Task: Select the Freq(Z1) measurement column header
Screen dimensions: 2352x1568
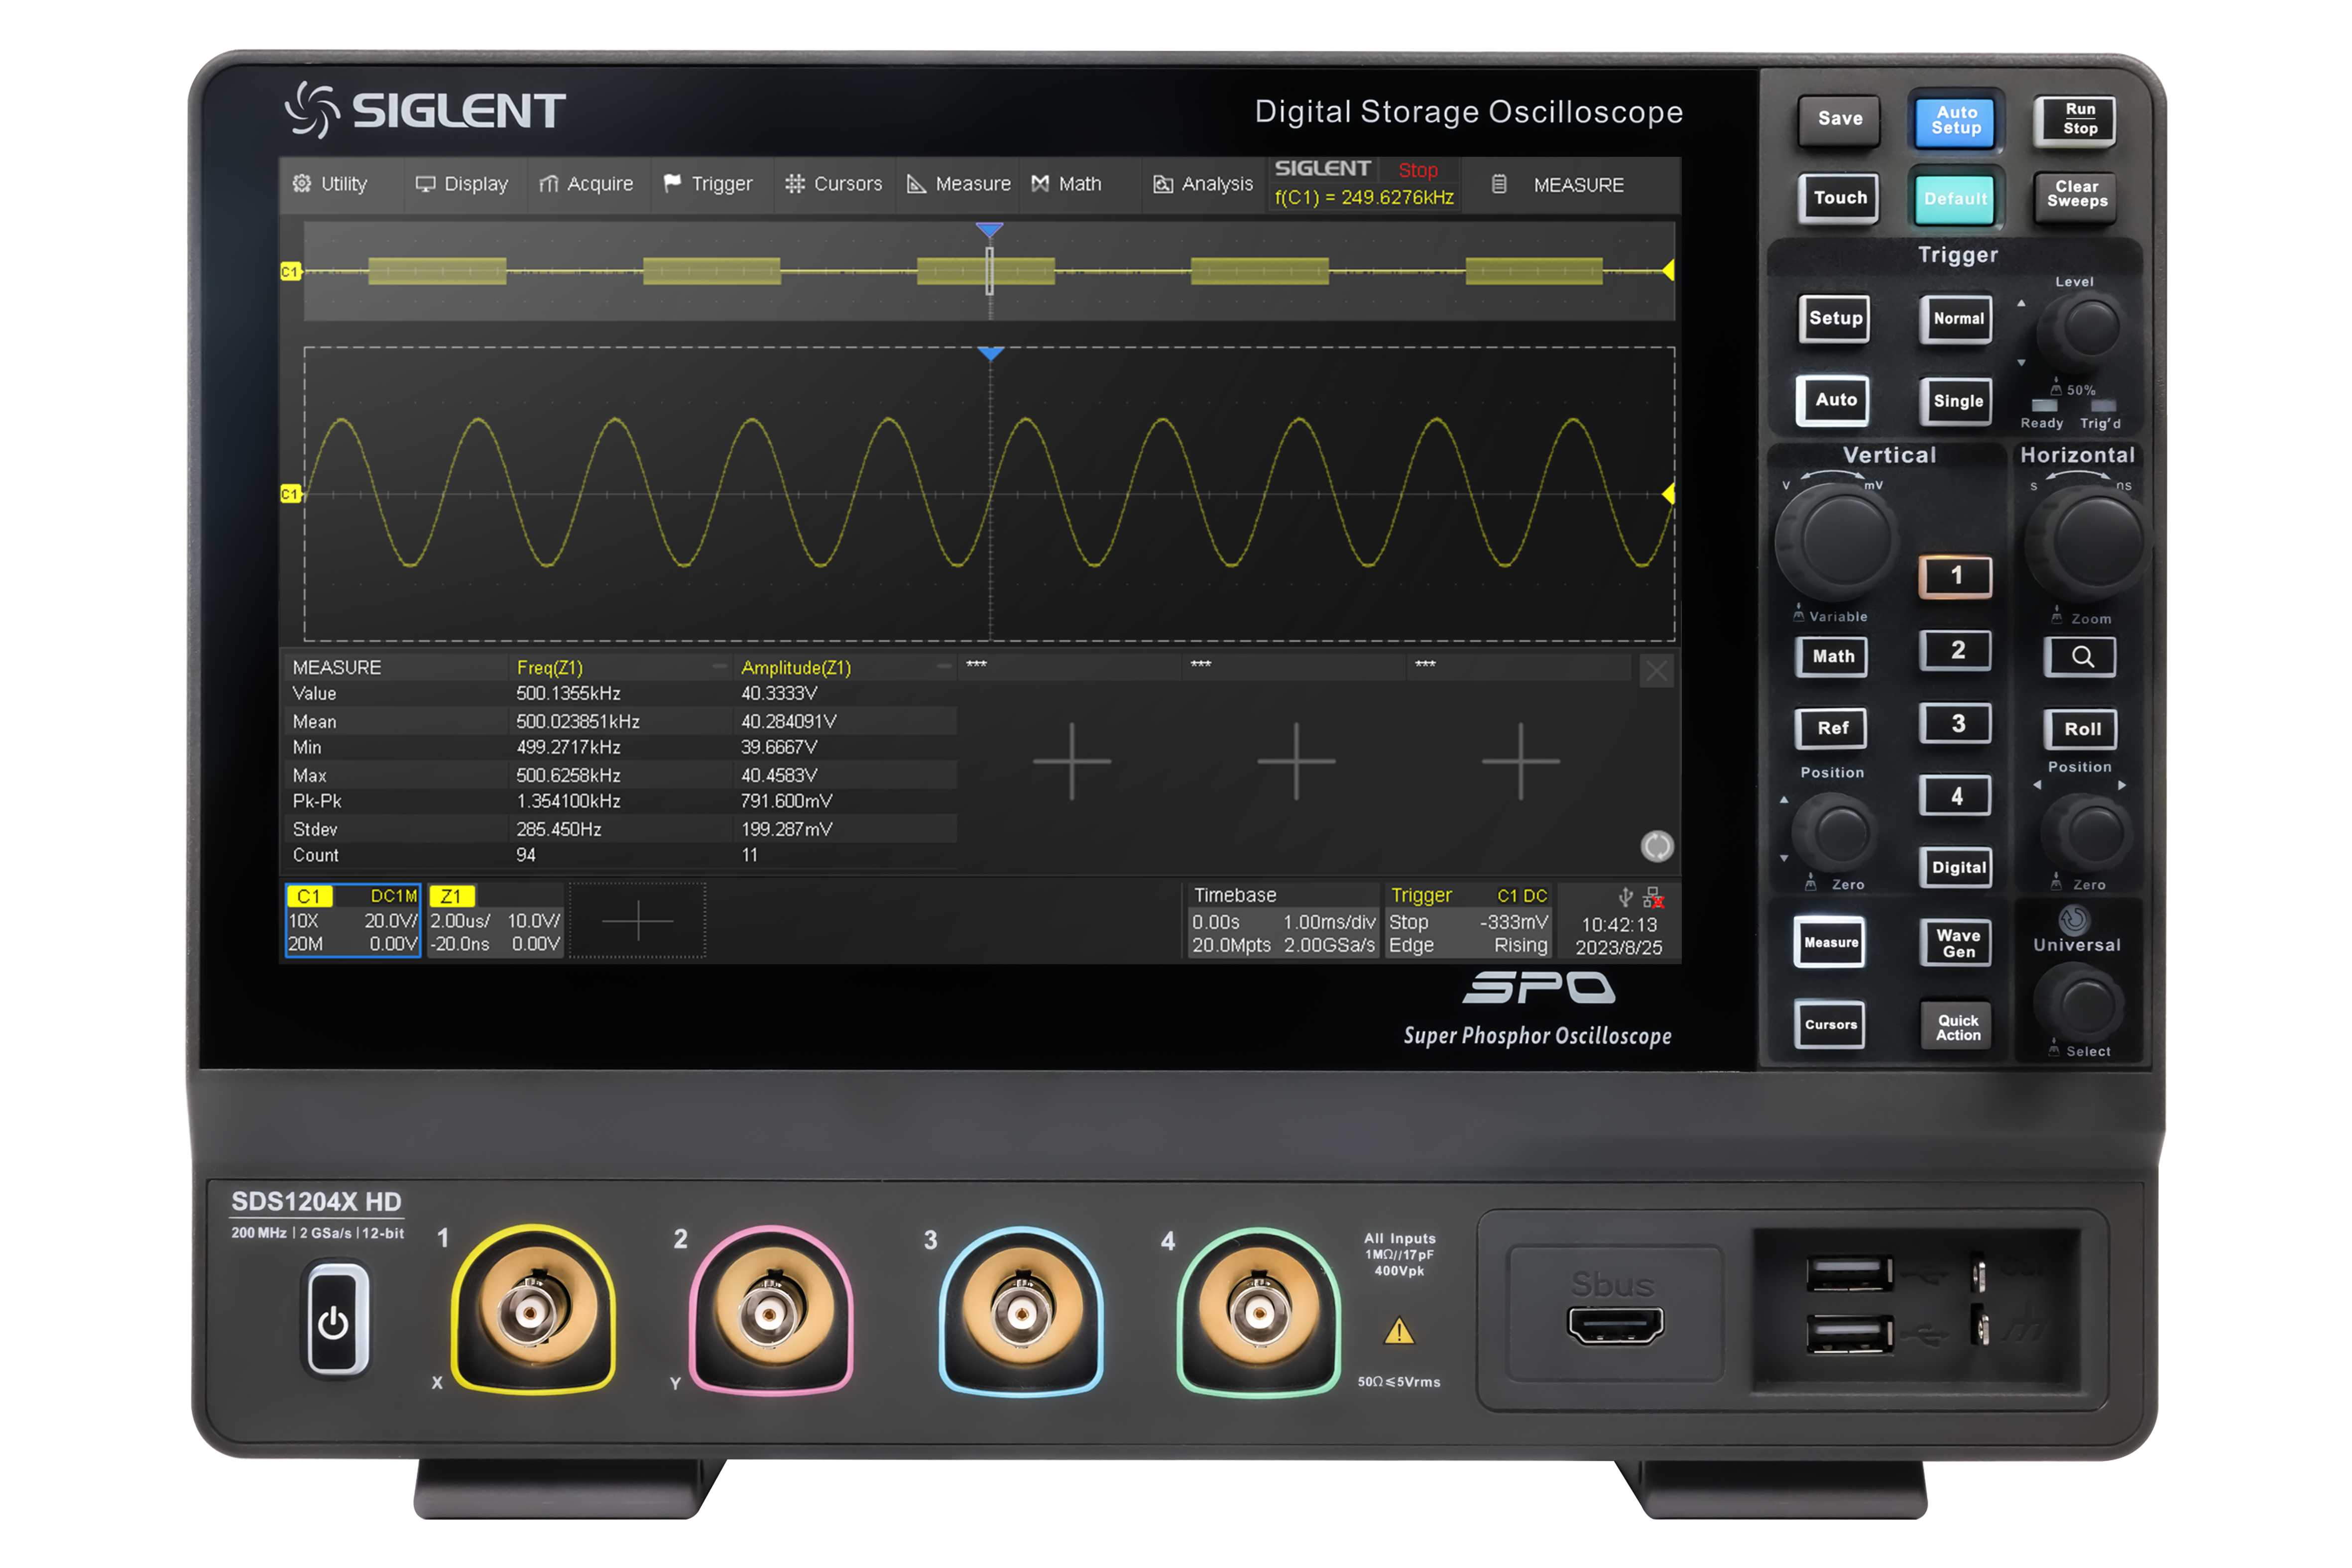Action: tap(549, 667)
